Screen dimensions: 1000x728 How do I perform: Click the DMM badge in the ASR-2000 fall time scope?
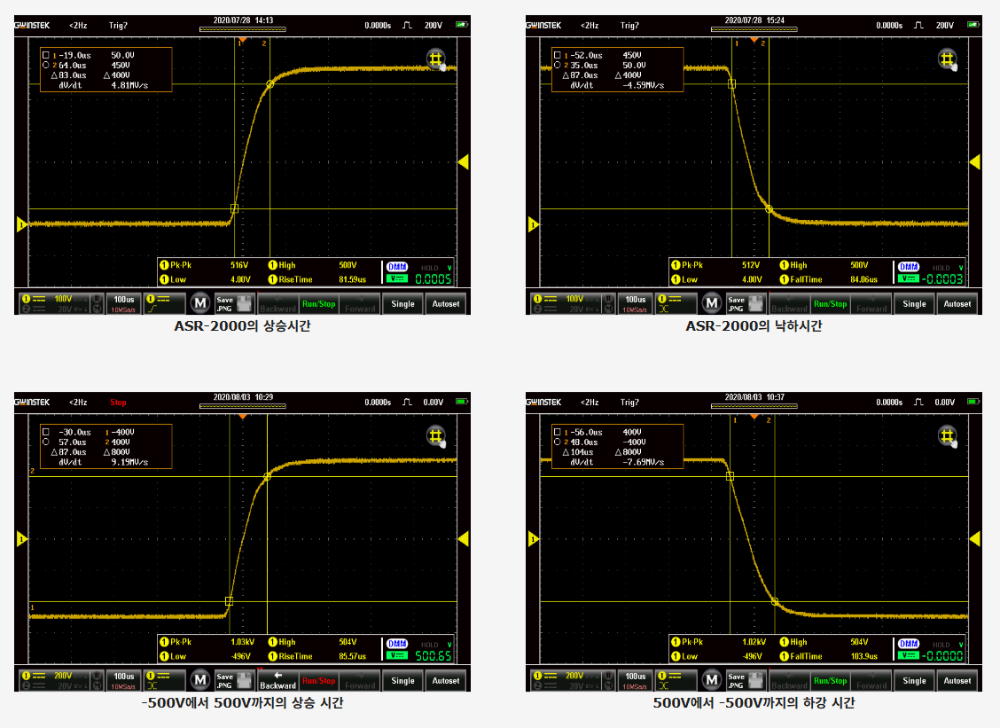coord(909,266)
